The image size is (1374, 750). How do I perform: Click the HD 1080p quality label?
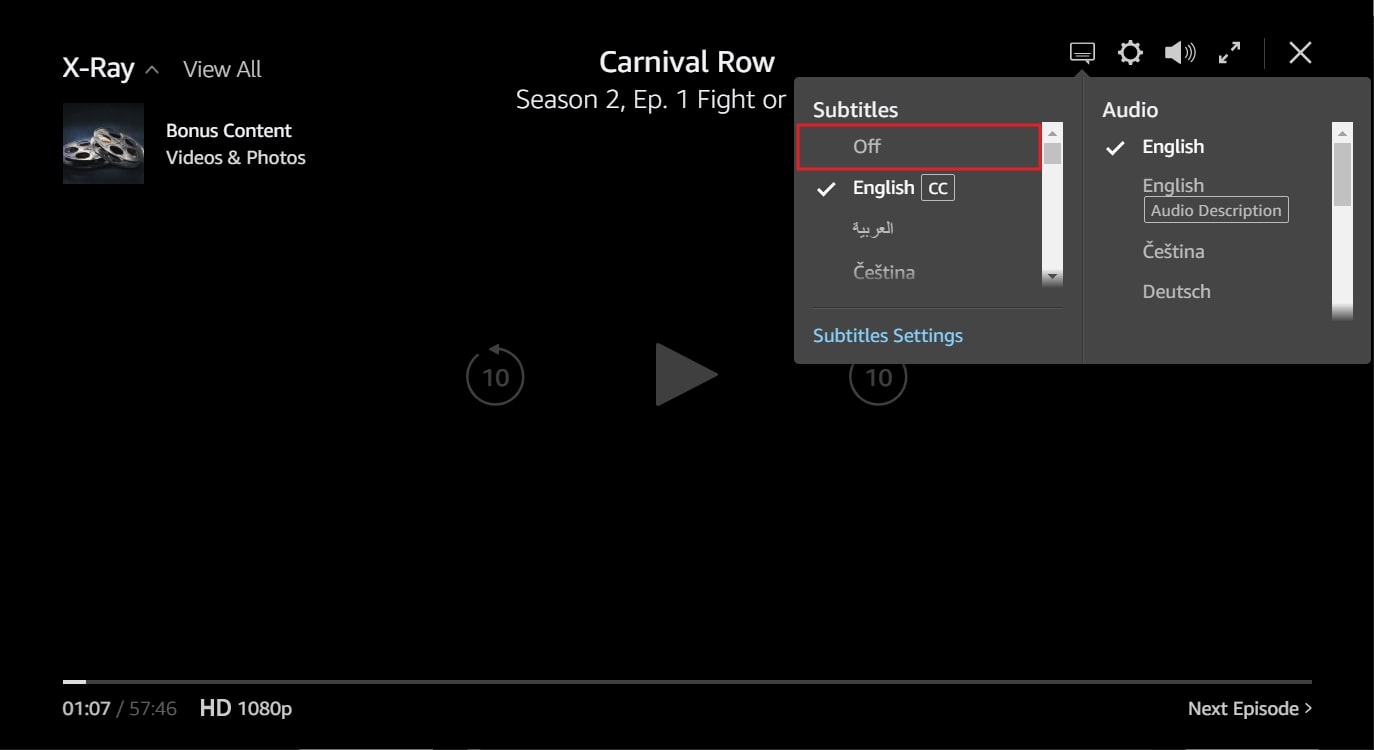(x=246, y=708)
